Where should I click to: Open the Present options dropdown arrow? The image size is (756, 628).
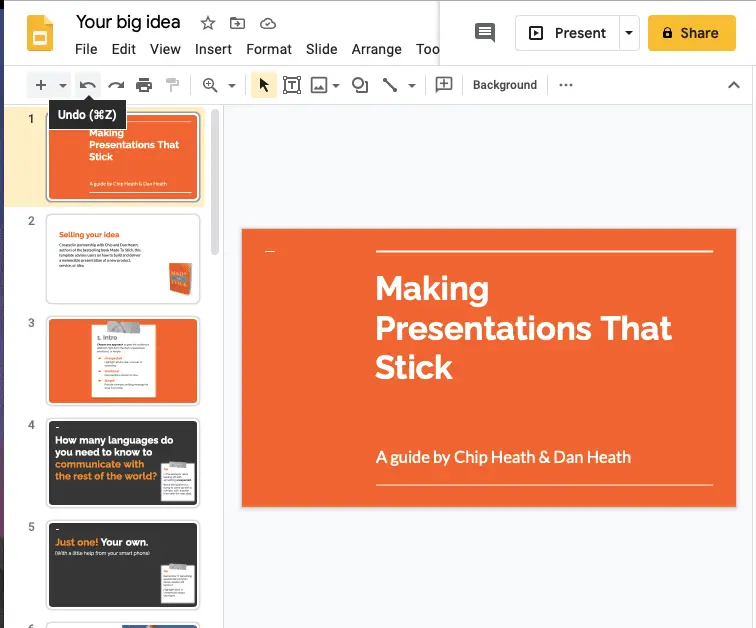coord(629,33)
